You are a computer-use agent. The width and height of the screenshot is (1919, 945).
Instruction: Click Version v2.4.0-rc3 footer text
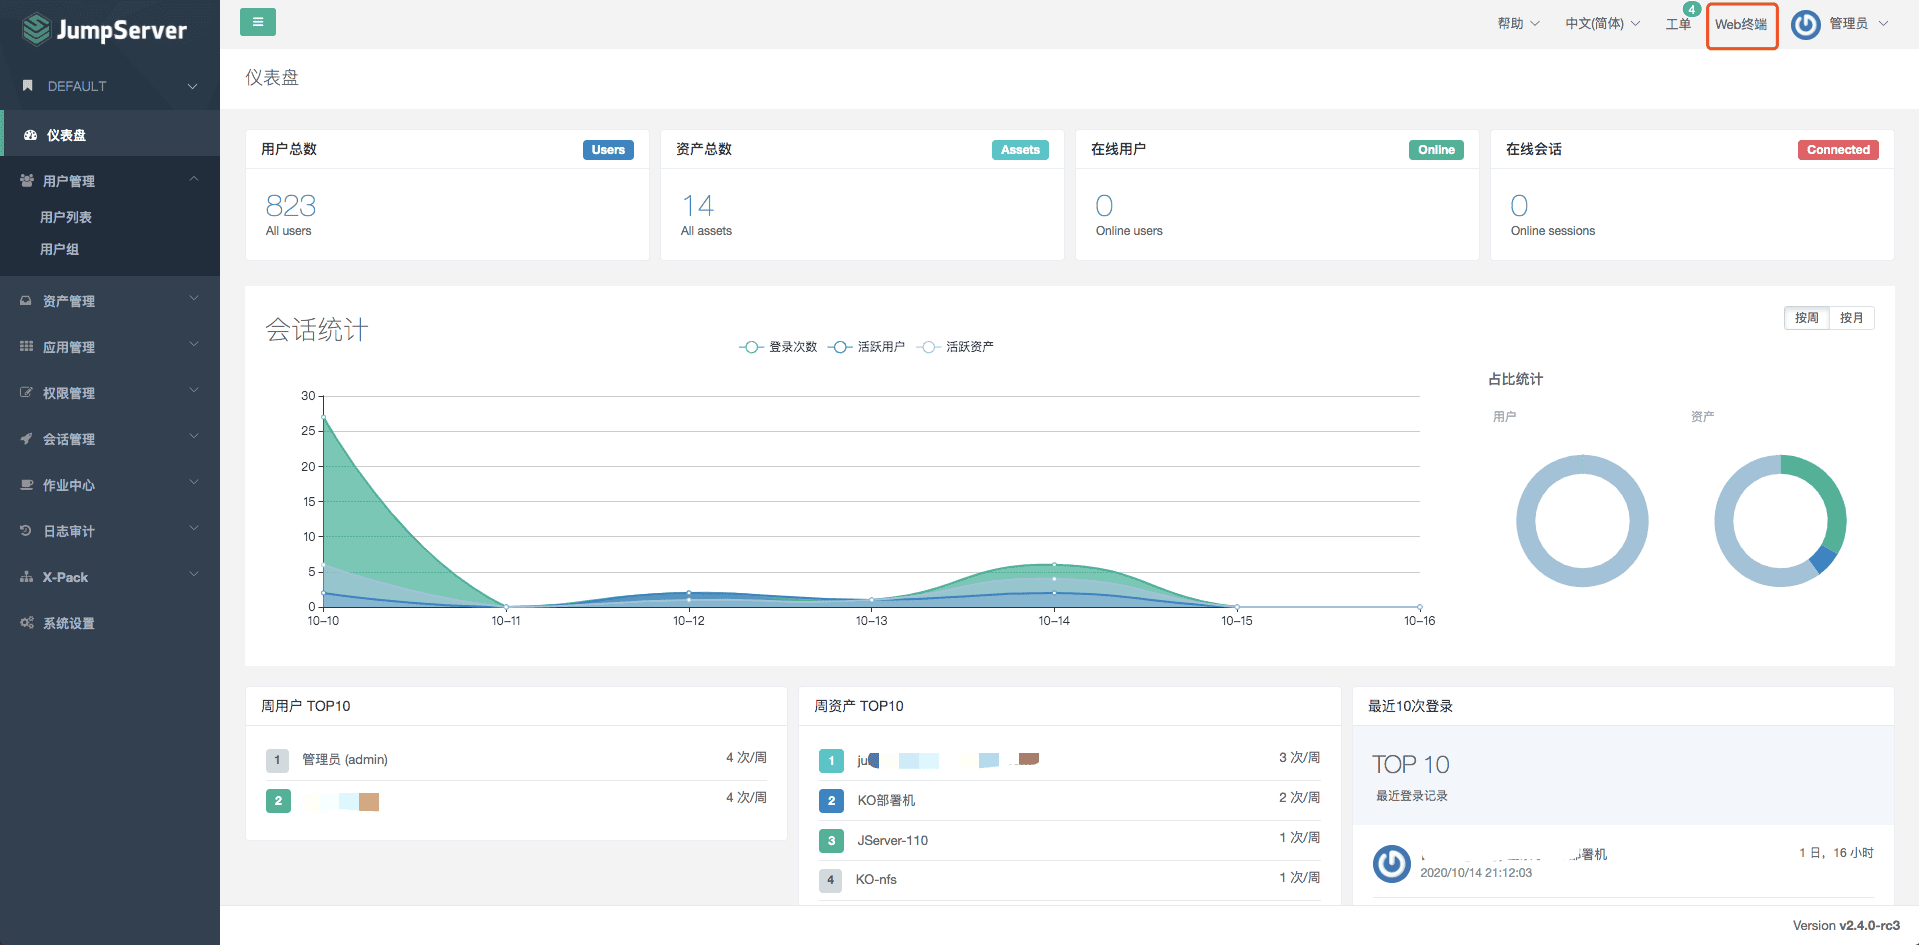(1846, 926)
